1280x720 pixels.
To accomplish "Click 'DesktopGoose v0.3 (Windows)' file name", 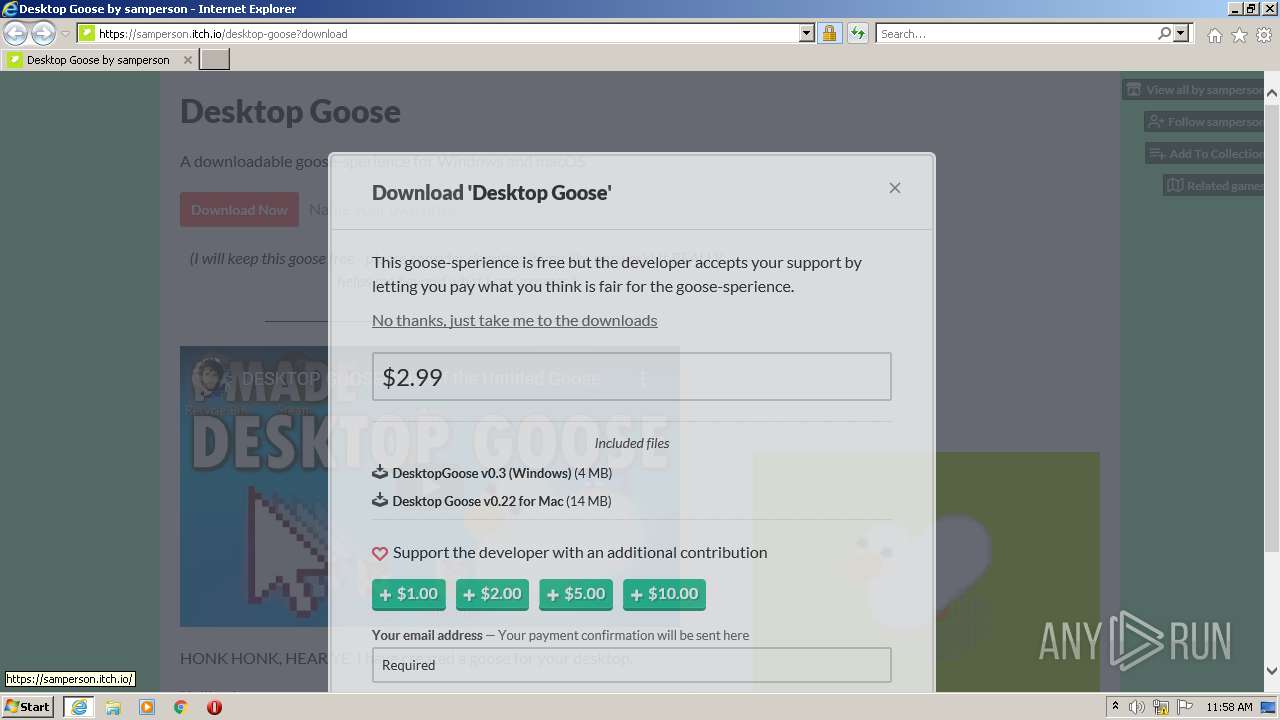I will (482, 473).
